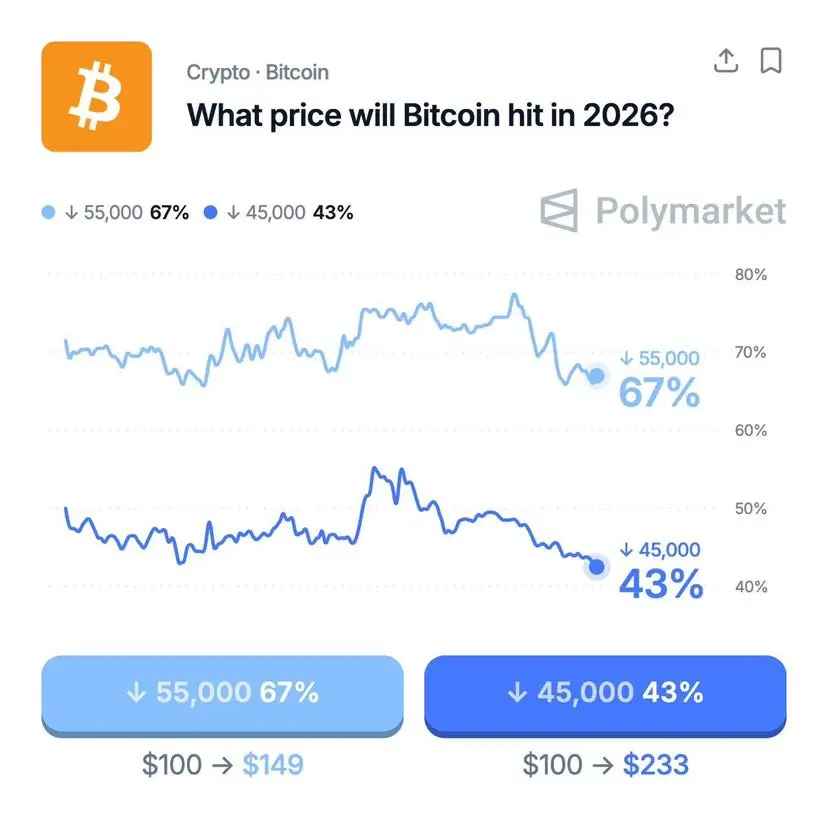Click the market title about Bitcoin 2026
This screenshot has width=828, height=828.
tap(430, 114)
